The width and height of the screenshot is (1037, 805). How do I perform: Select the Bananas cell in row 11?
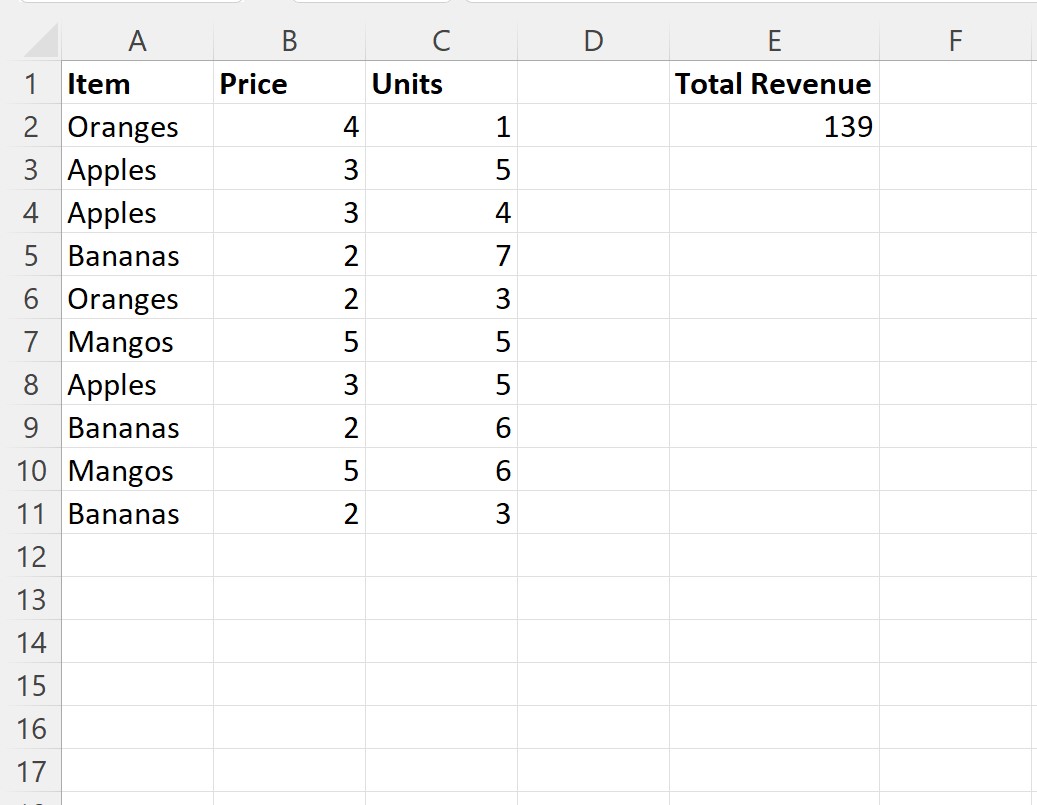point(138,513)
